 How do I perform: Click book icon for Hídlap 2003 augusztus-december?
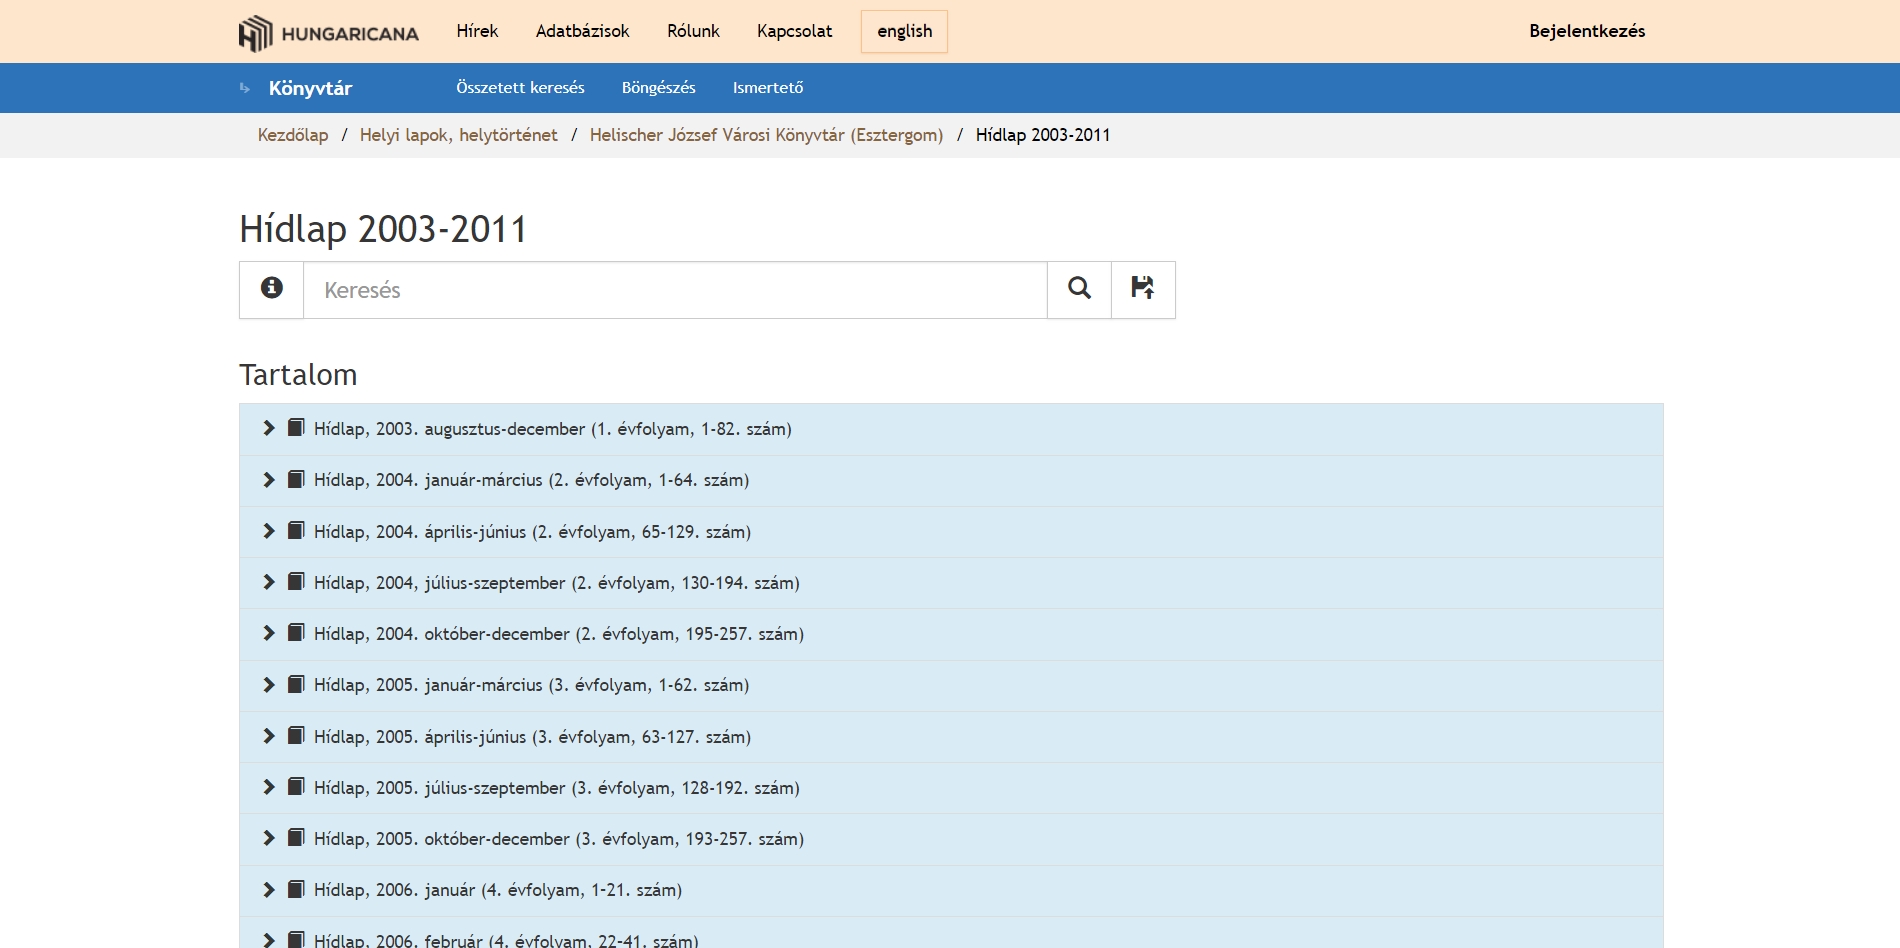pos(296,428)
